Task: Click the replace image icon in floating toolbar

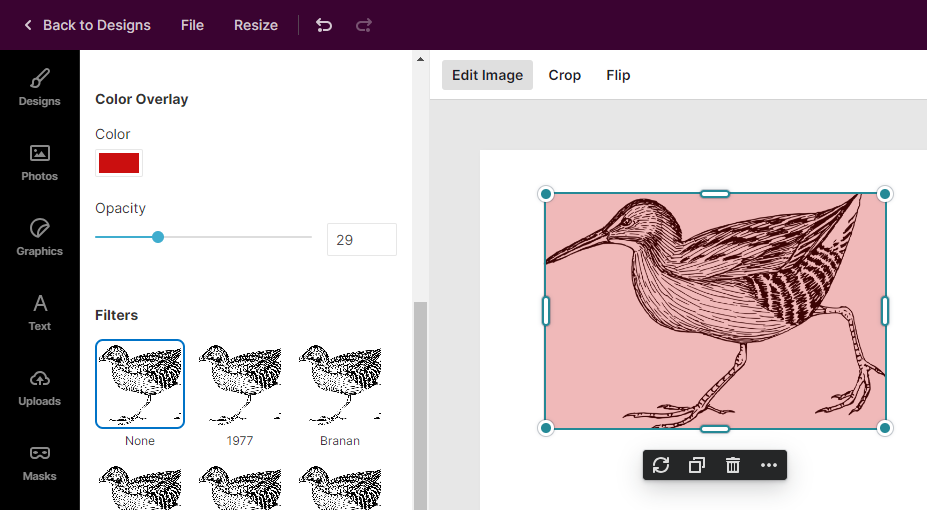Action: point(661,465)
